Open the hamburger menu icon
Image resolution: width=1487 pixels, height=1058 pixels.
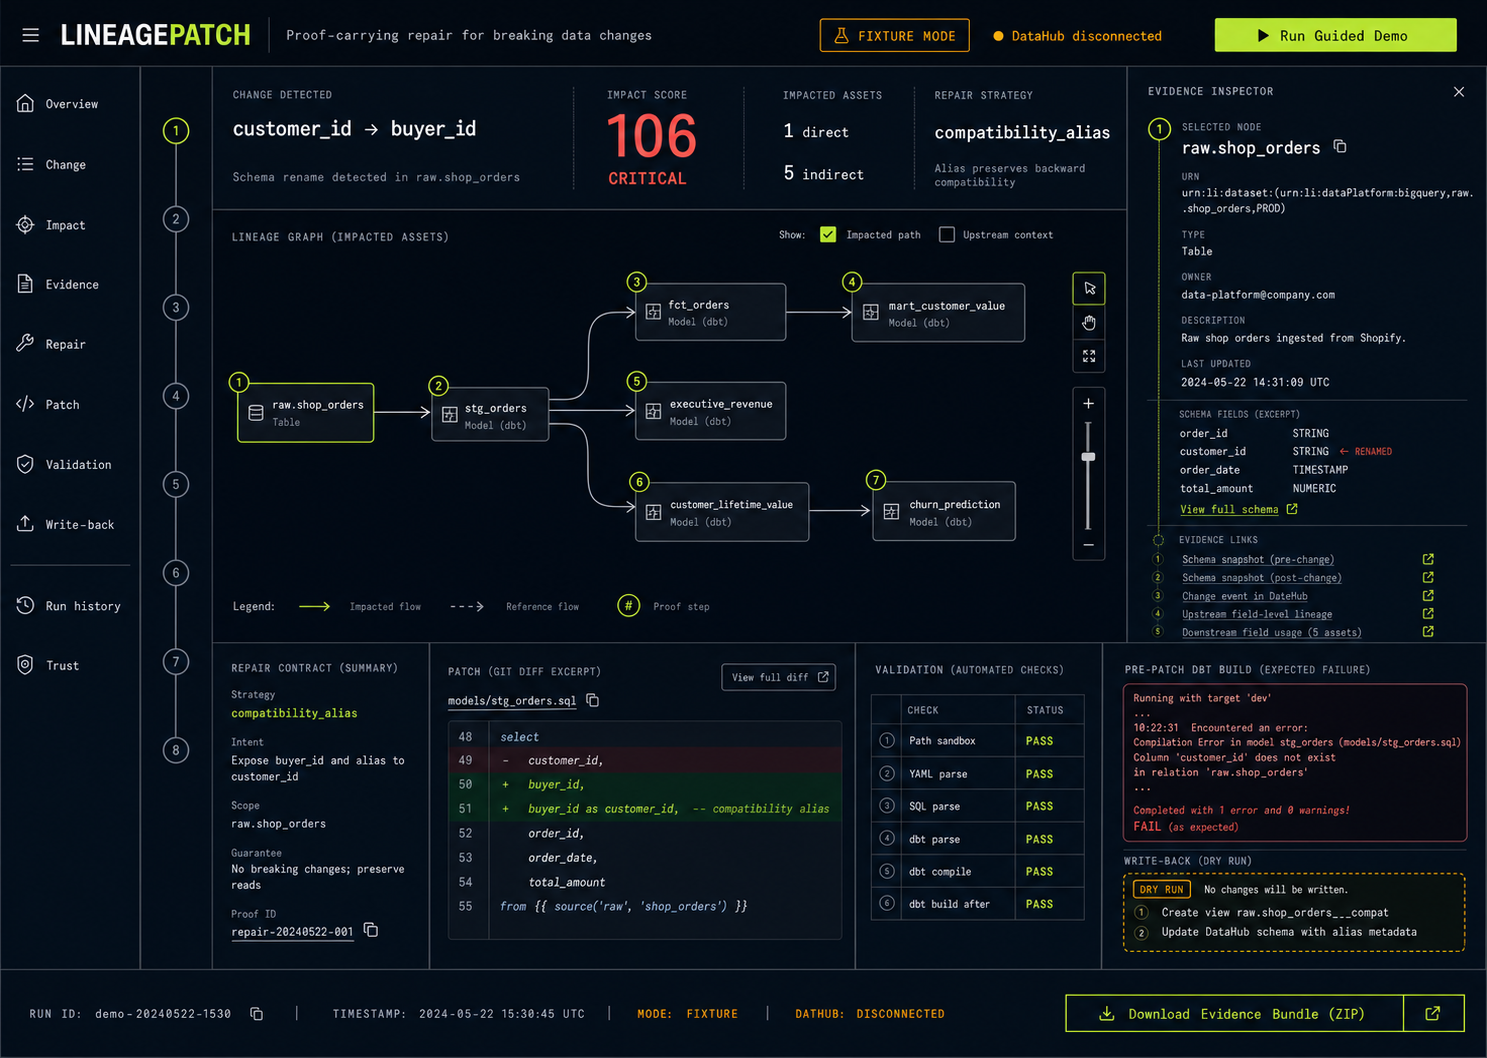(31, 35)
